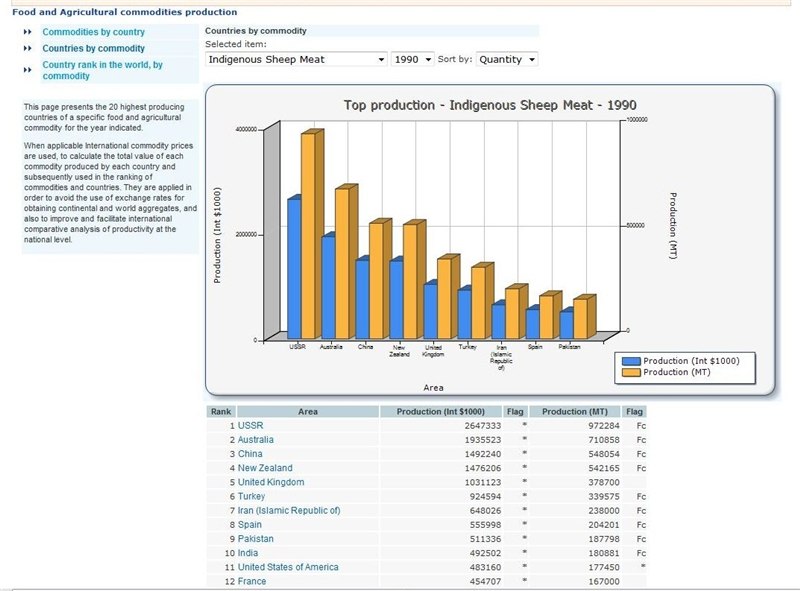Click the China MT value 548054

pos(604,454)
